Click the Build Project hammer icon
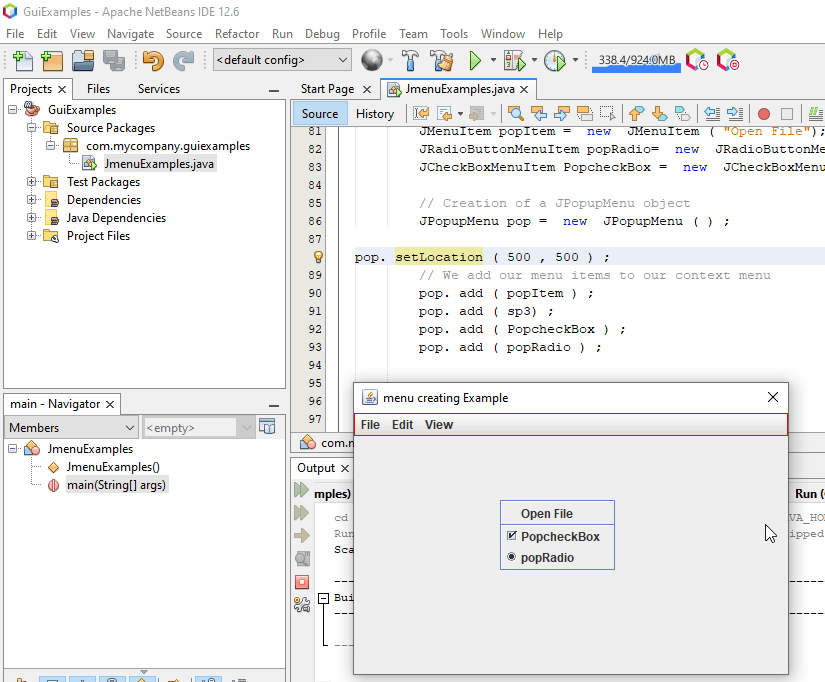 [410, 61]
